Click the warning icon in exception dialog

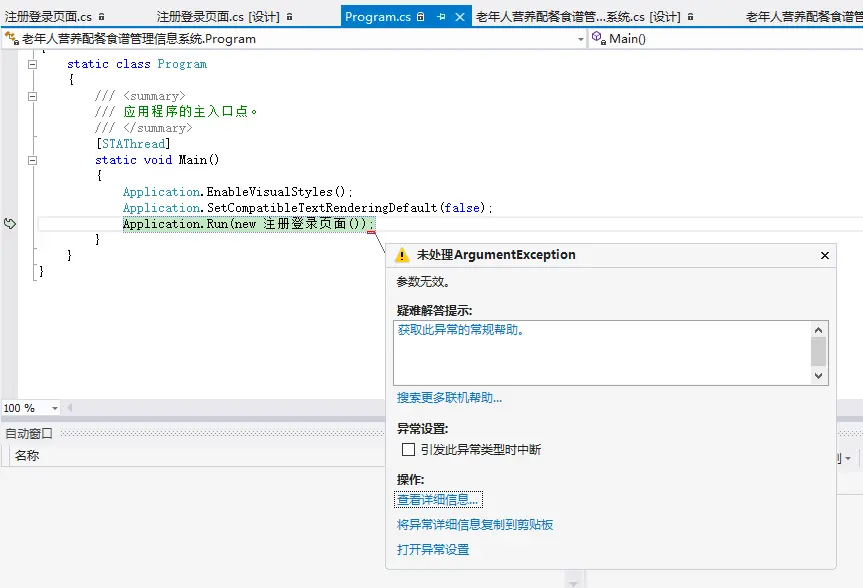pos(402,255)
